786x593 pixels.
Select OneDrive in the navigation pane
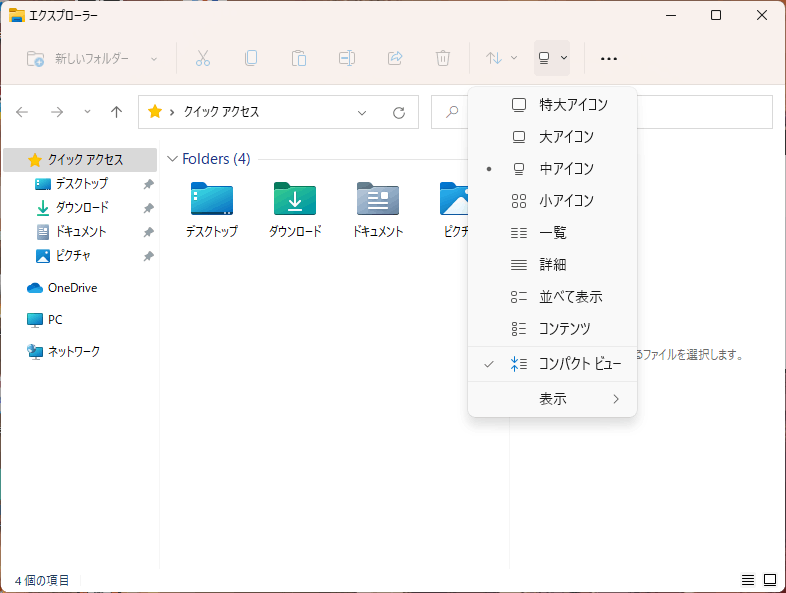[72, 288]
